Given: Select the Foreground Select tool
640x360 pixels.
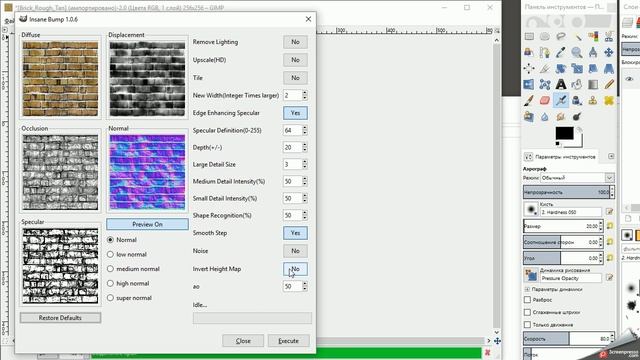Looking at the screenshot, I should click(x=529, y=52).
